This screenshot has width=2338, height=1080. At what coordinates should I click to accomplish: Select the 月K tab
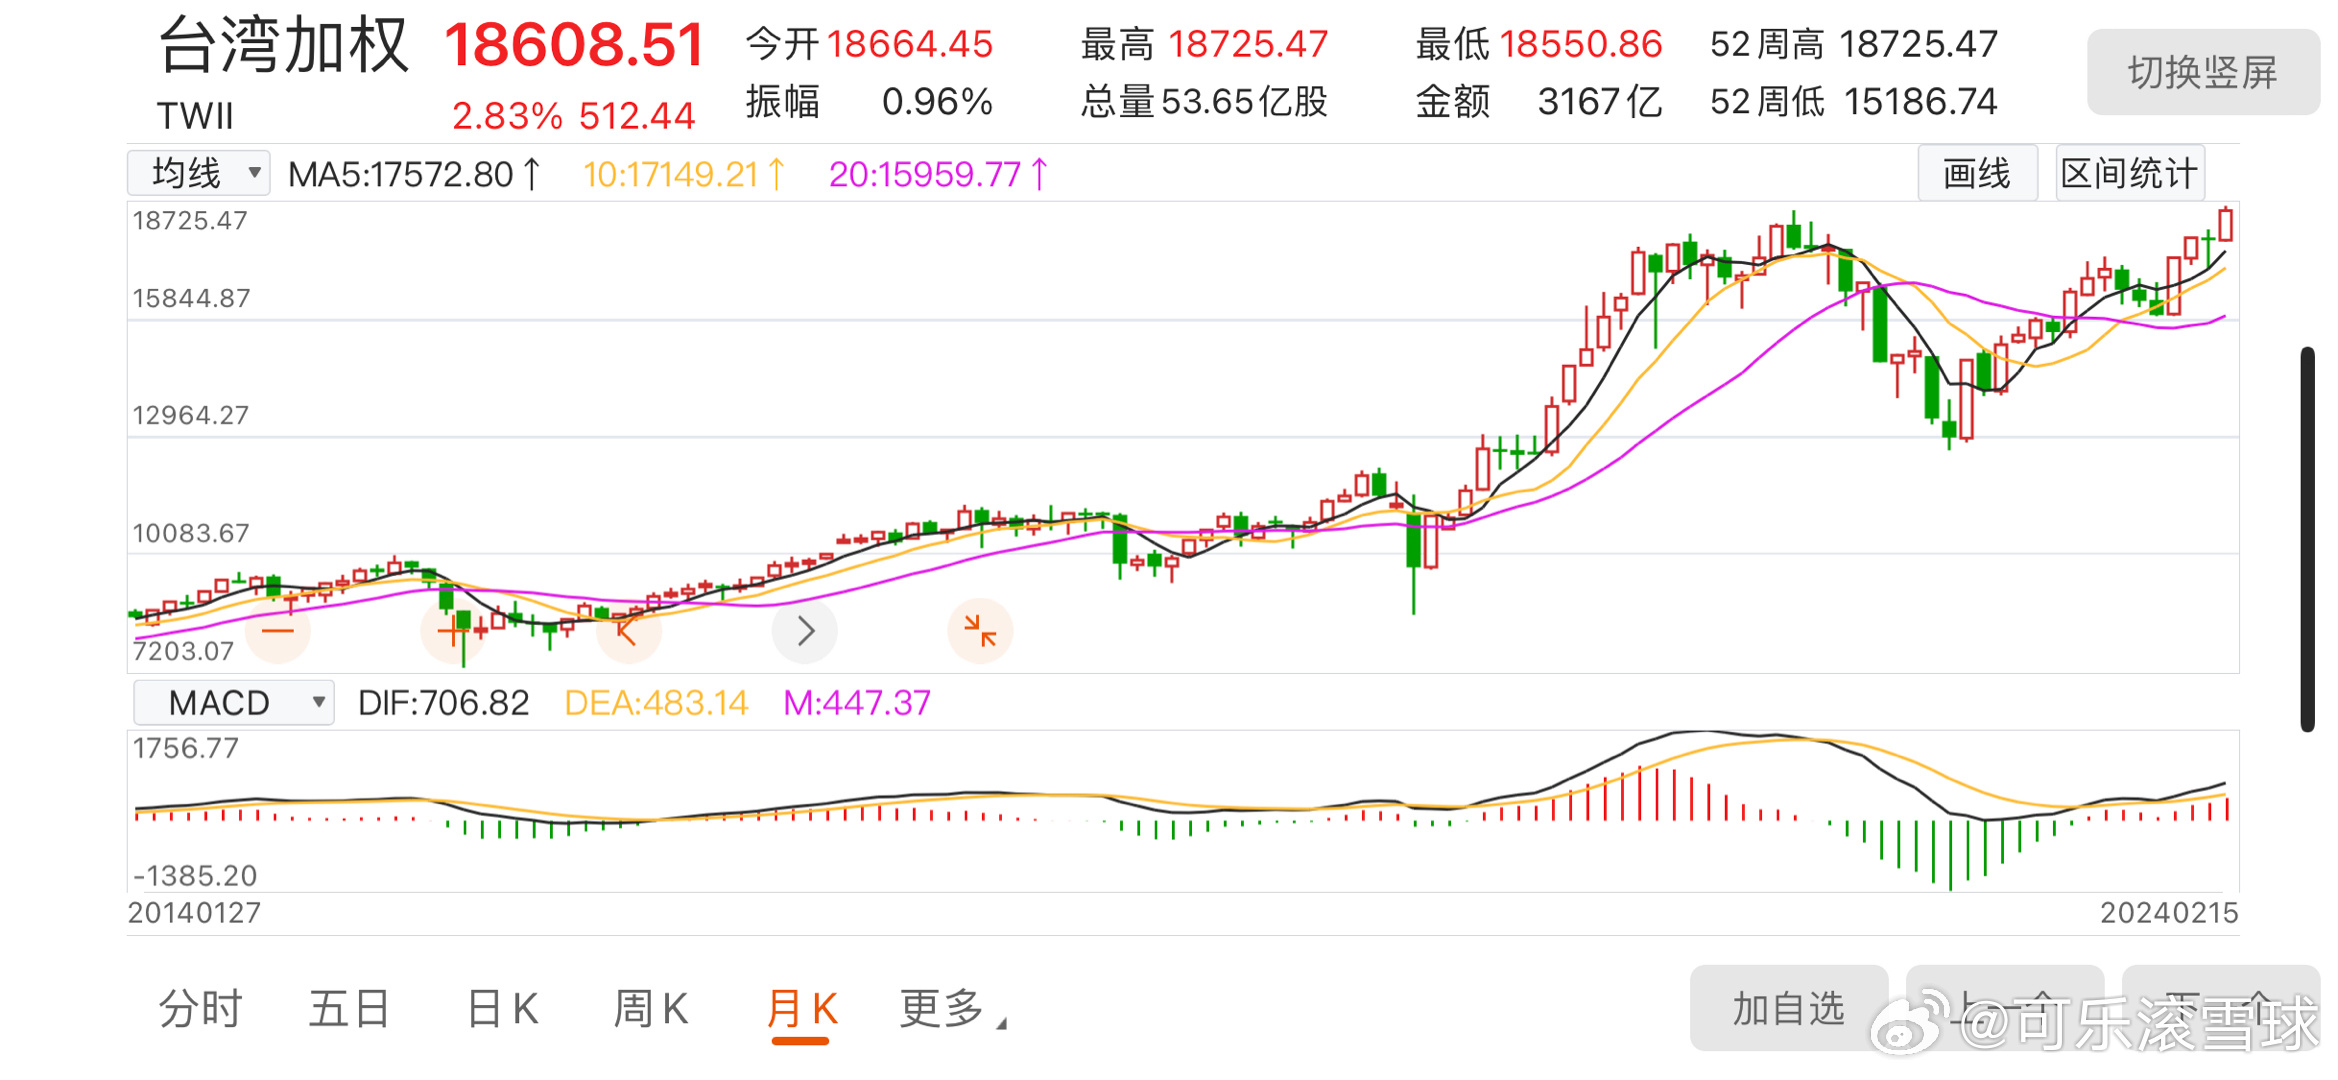coord(801,1009)
